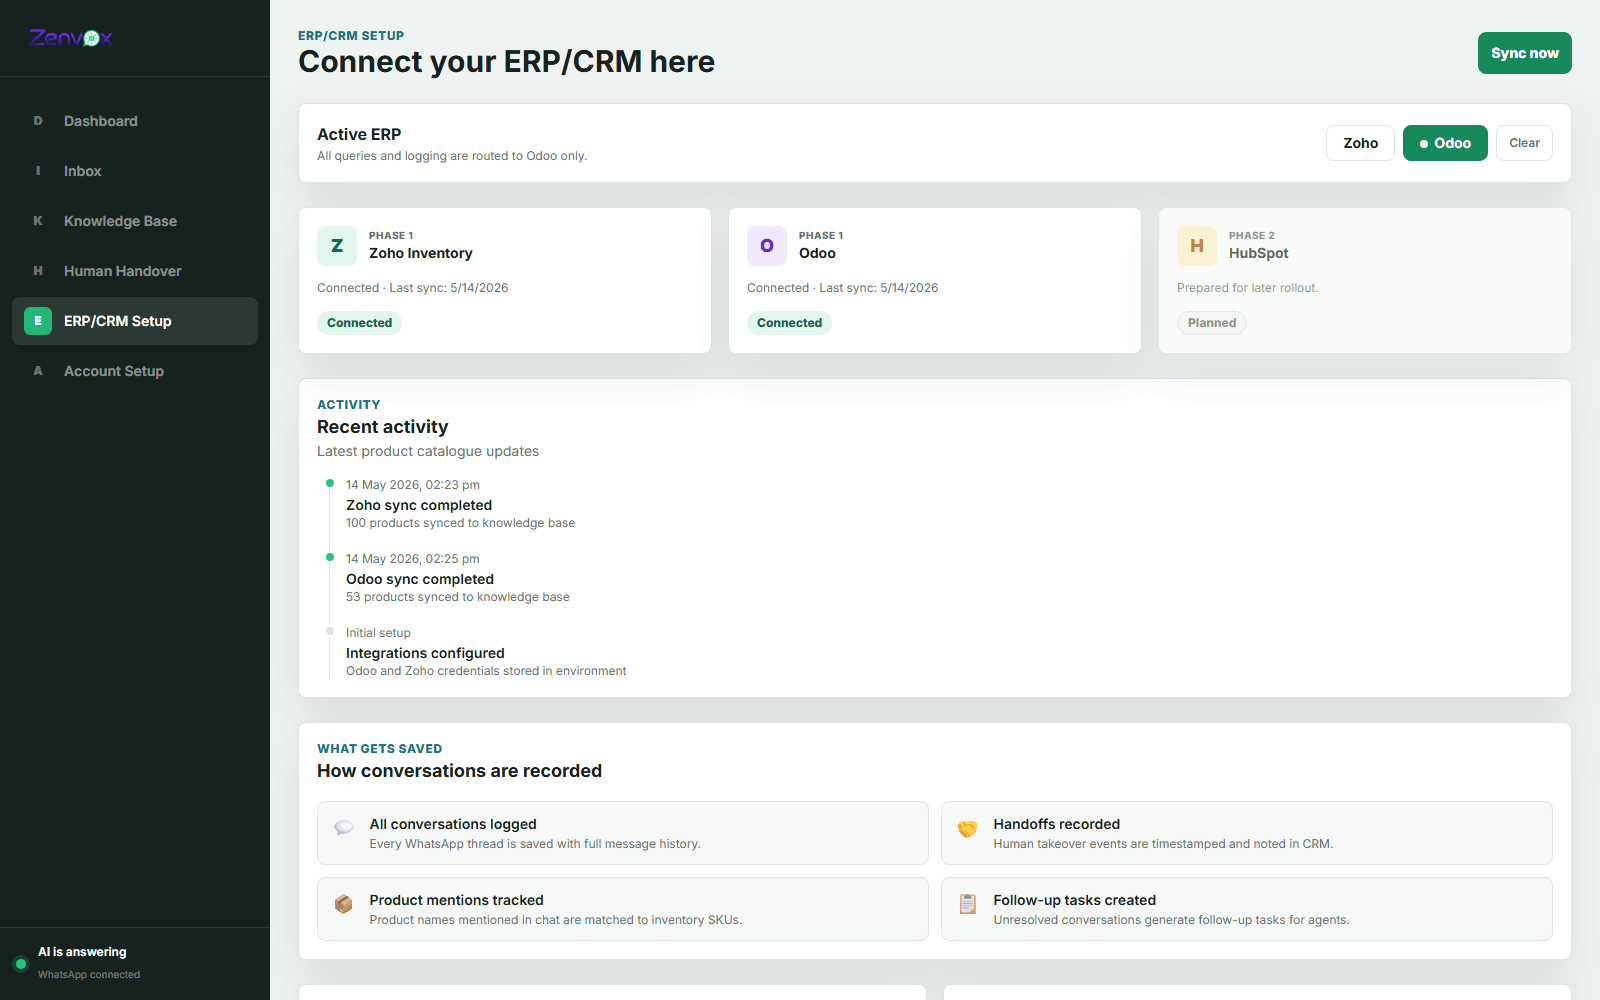This screenshot has width=1600, height=1000.
Task: Click the 'Recent activity' heading
Action: pos(383,427)
